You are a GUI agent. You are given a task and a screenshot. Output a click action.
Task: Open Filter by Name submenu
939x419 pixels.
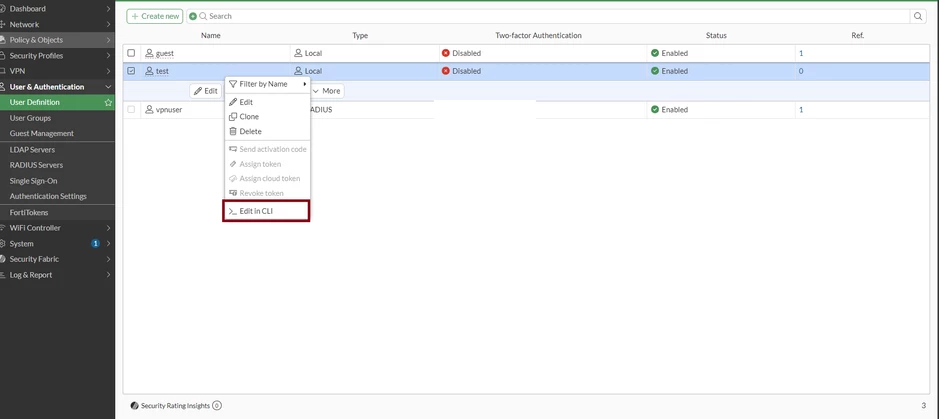(267, 84)
